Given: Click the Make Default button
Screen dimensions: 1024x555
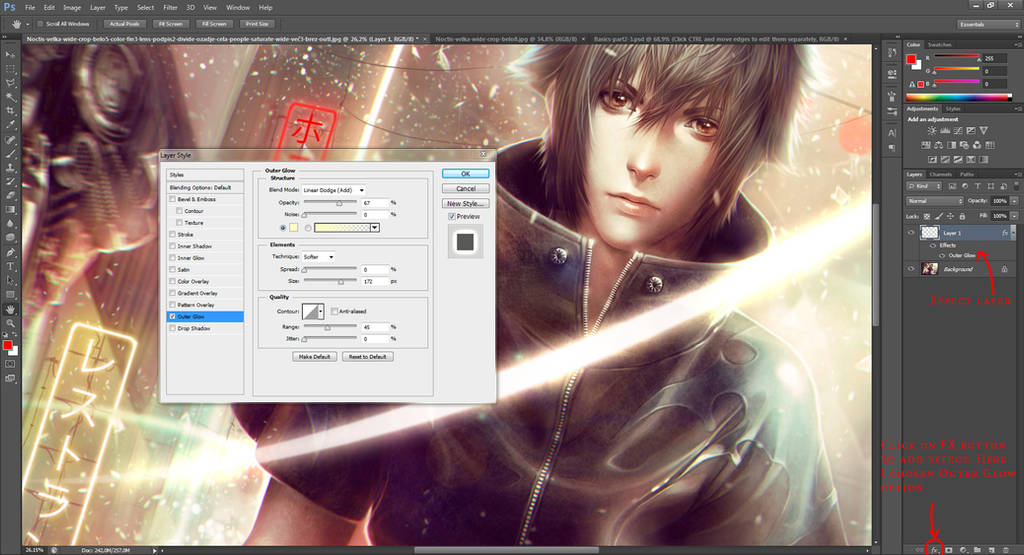Looking at the screenshot, I should (315, 357).
